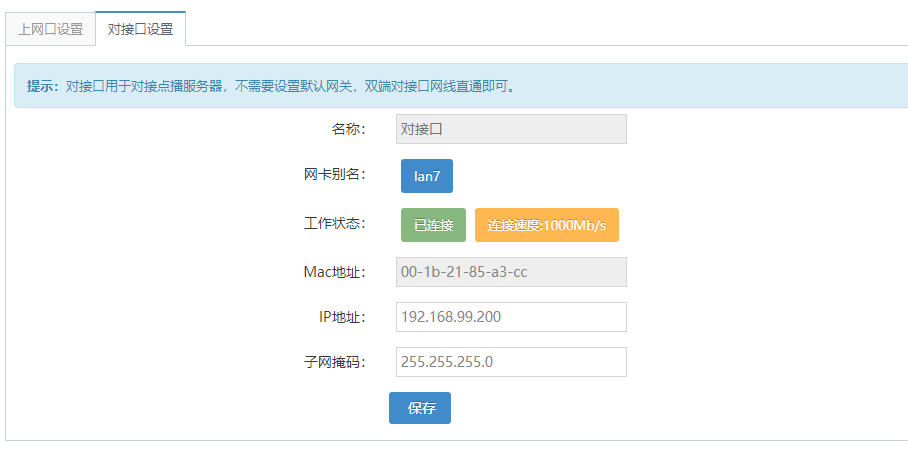
Task: Click the Mac地址 label text
Action: click(334, 272)
